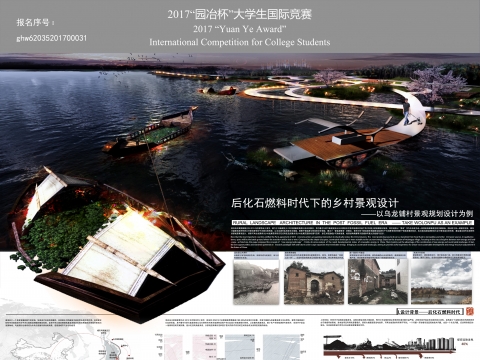This screenshot has width=480, height=360.
Task: Click the English title RURAL LANDSCAPE ARCHITECTURE line
Action: coord(353,222)
